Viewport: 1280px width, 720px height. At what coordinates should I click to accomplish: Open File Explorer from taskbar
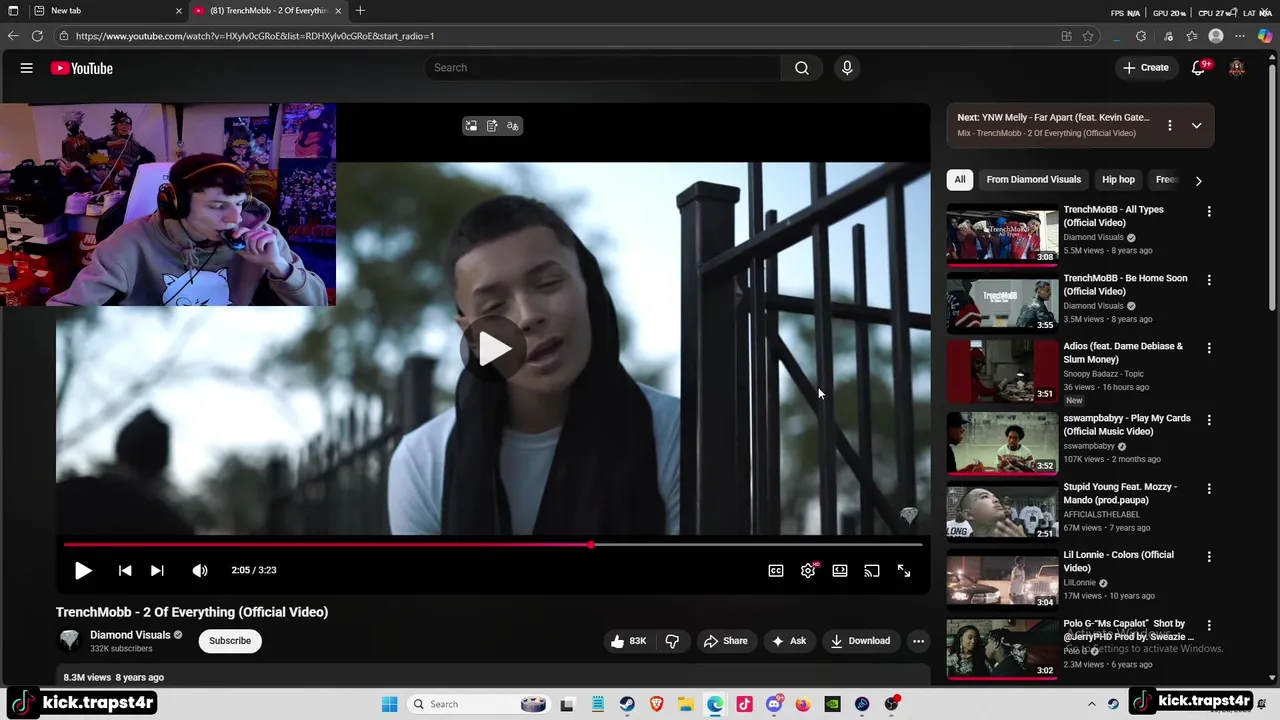point(685,704)
